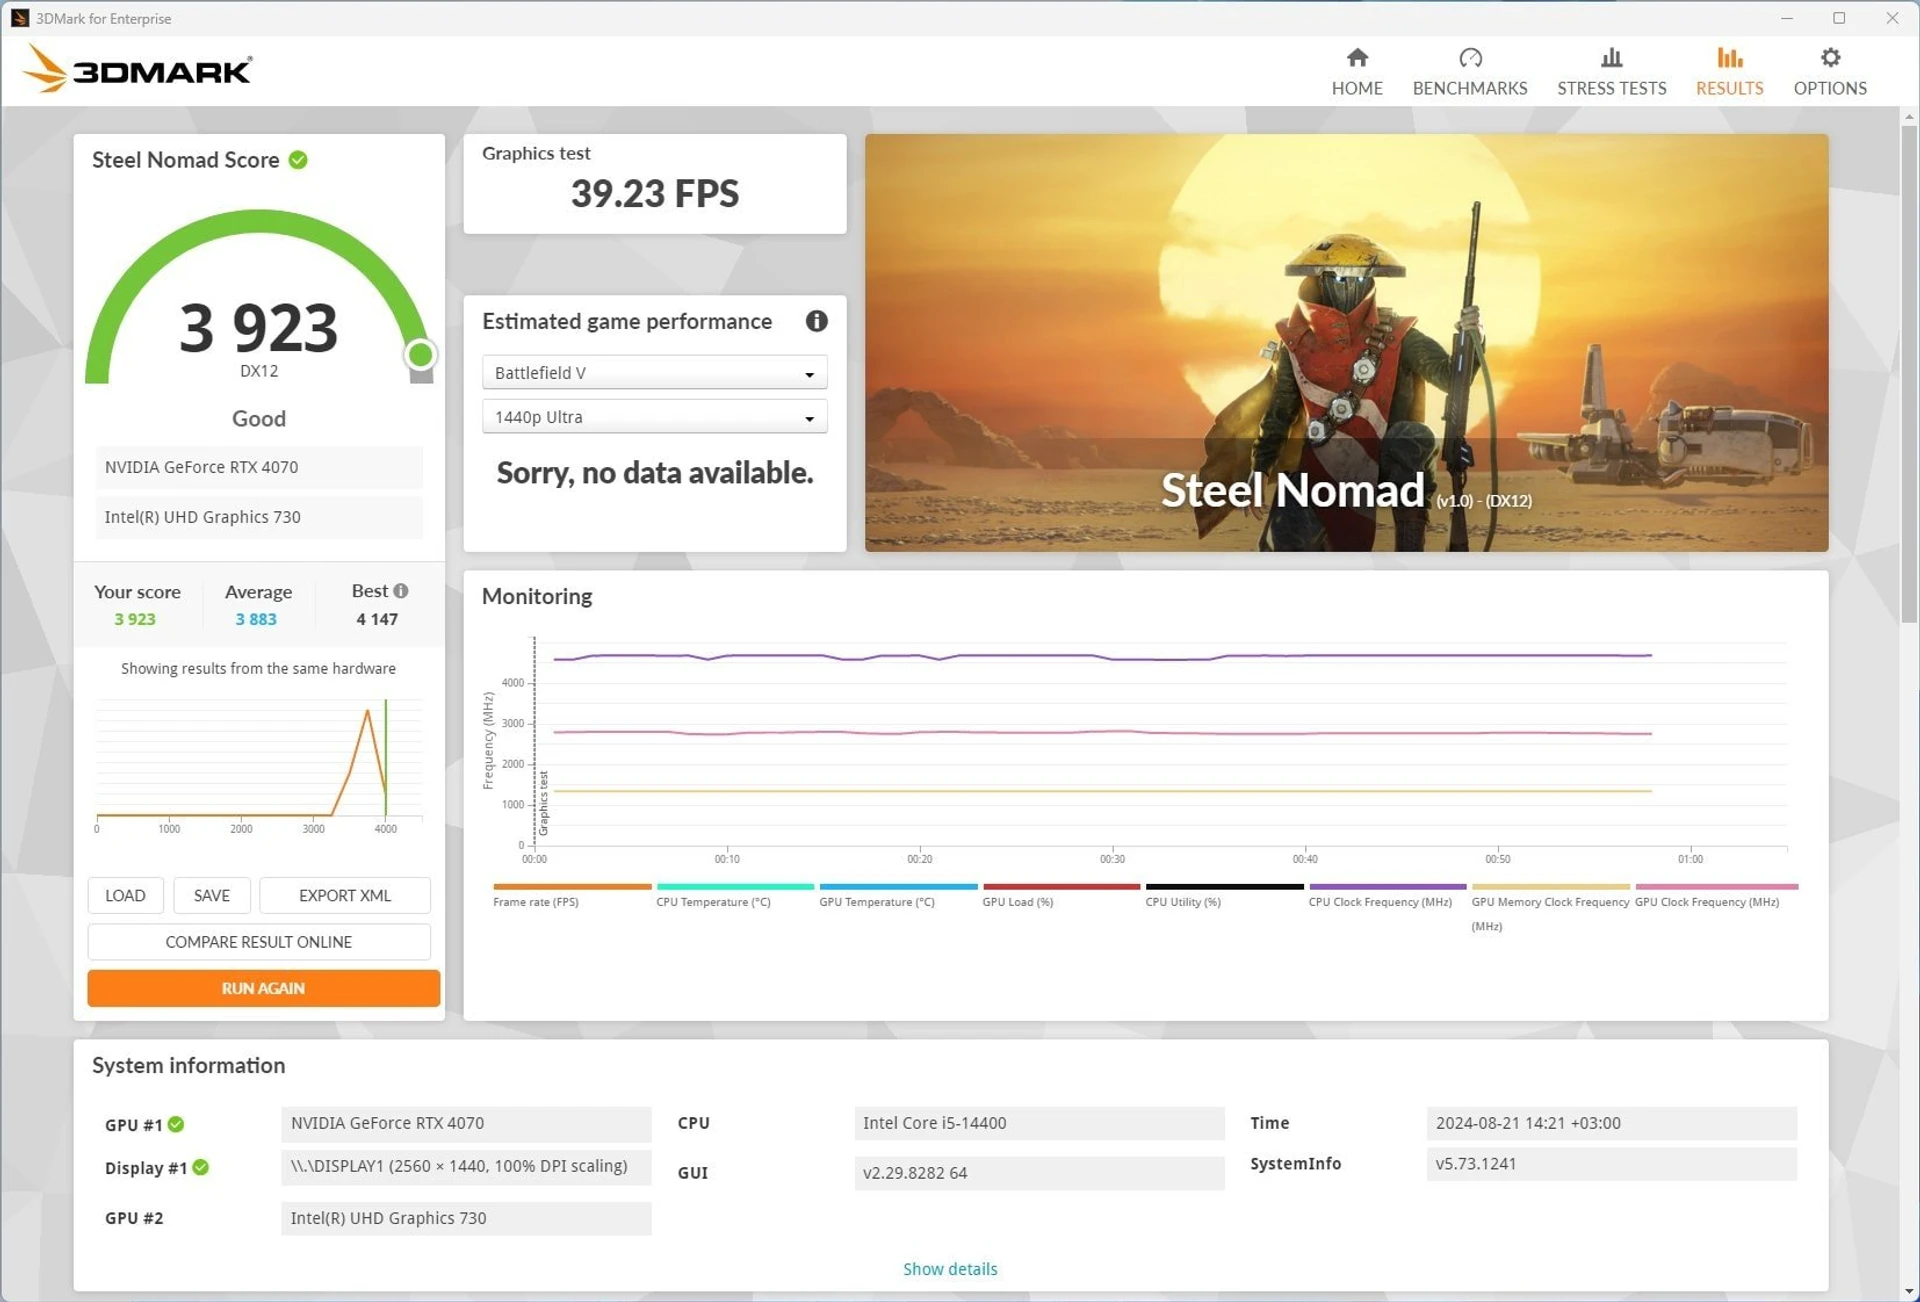Click the average score 3 883
The width and height of the screenshot is (1920, 1302).
click(x=256, y=619)
